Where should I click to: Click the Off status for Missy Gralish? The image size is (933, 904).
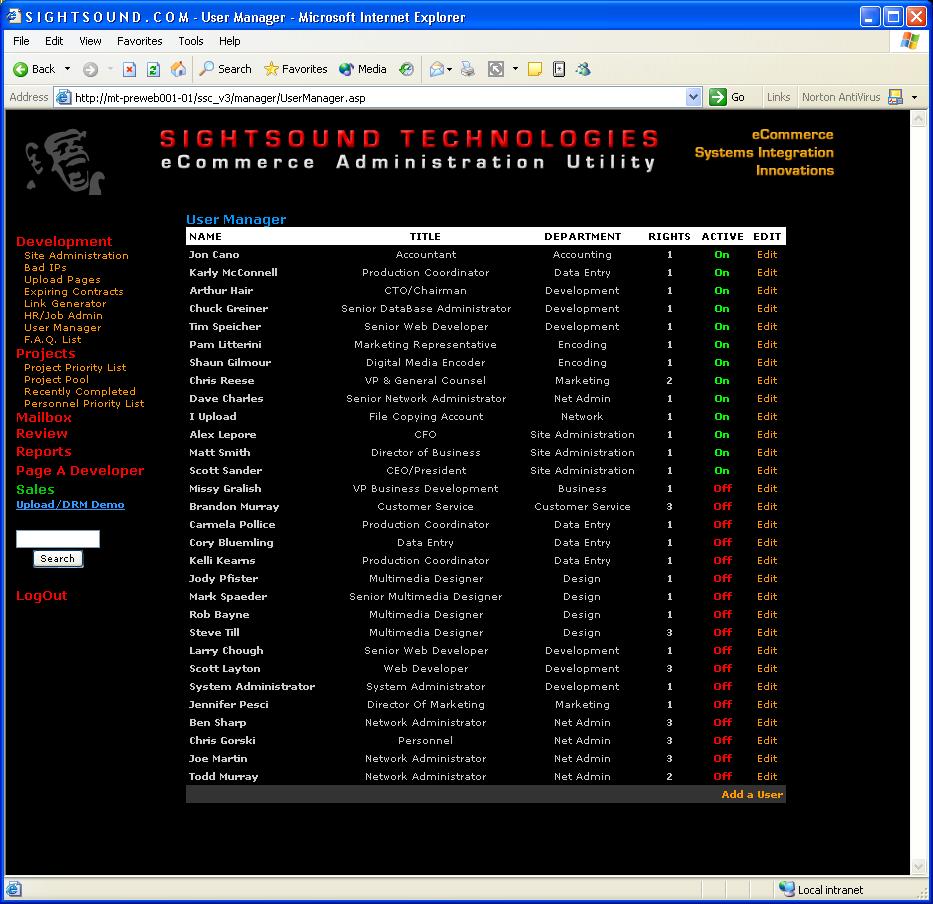[722, 489]
